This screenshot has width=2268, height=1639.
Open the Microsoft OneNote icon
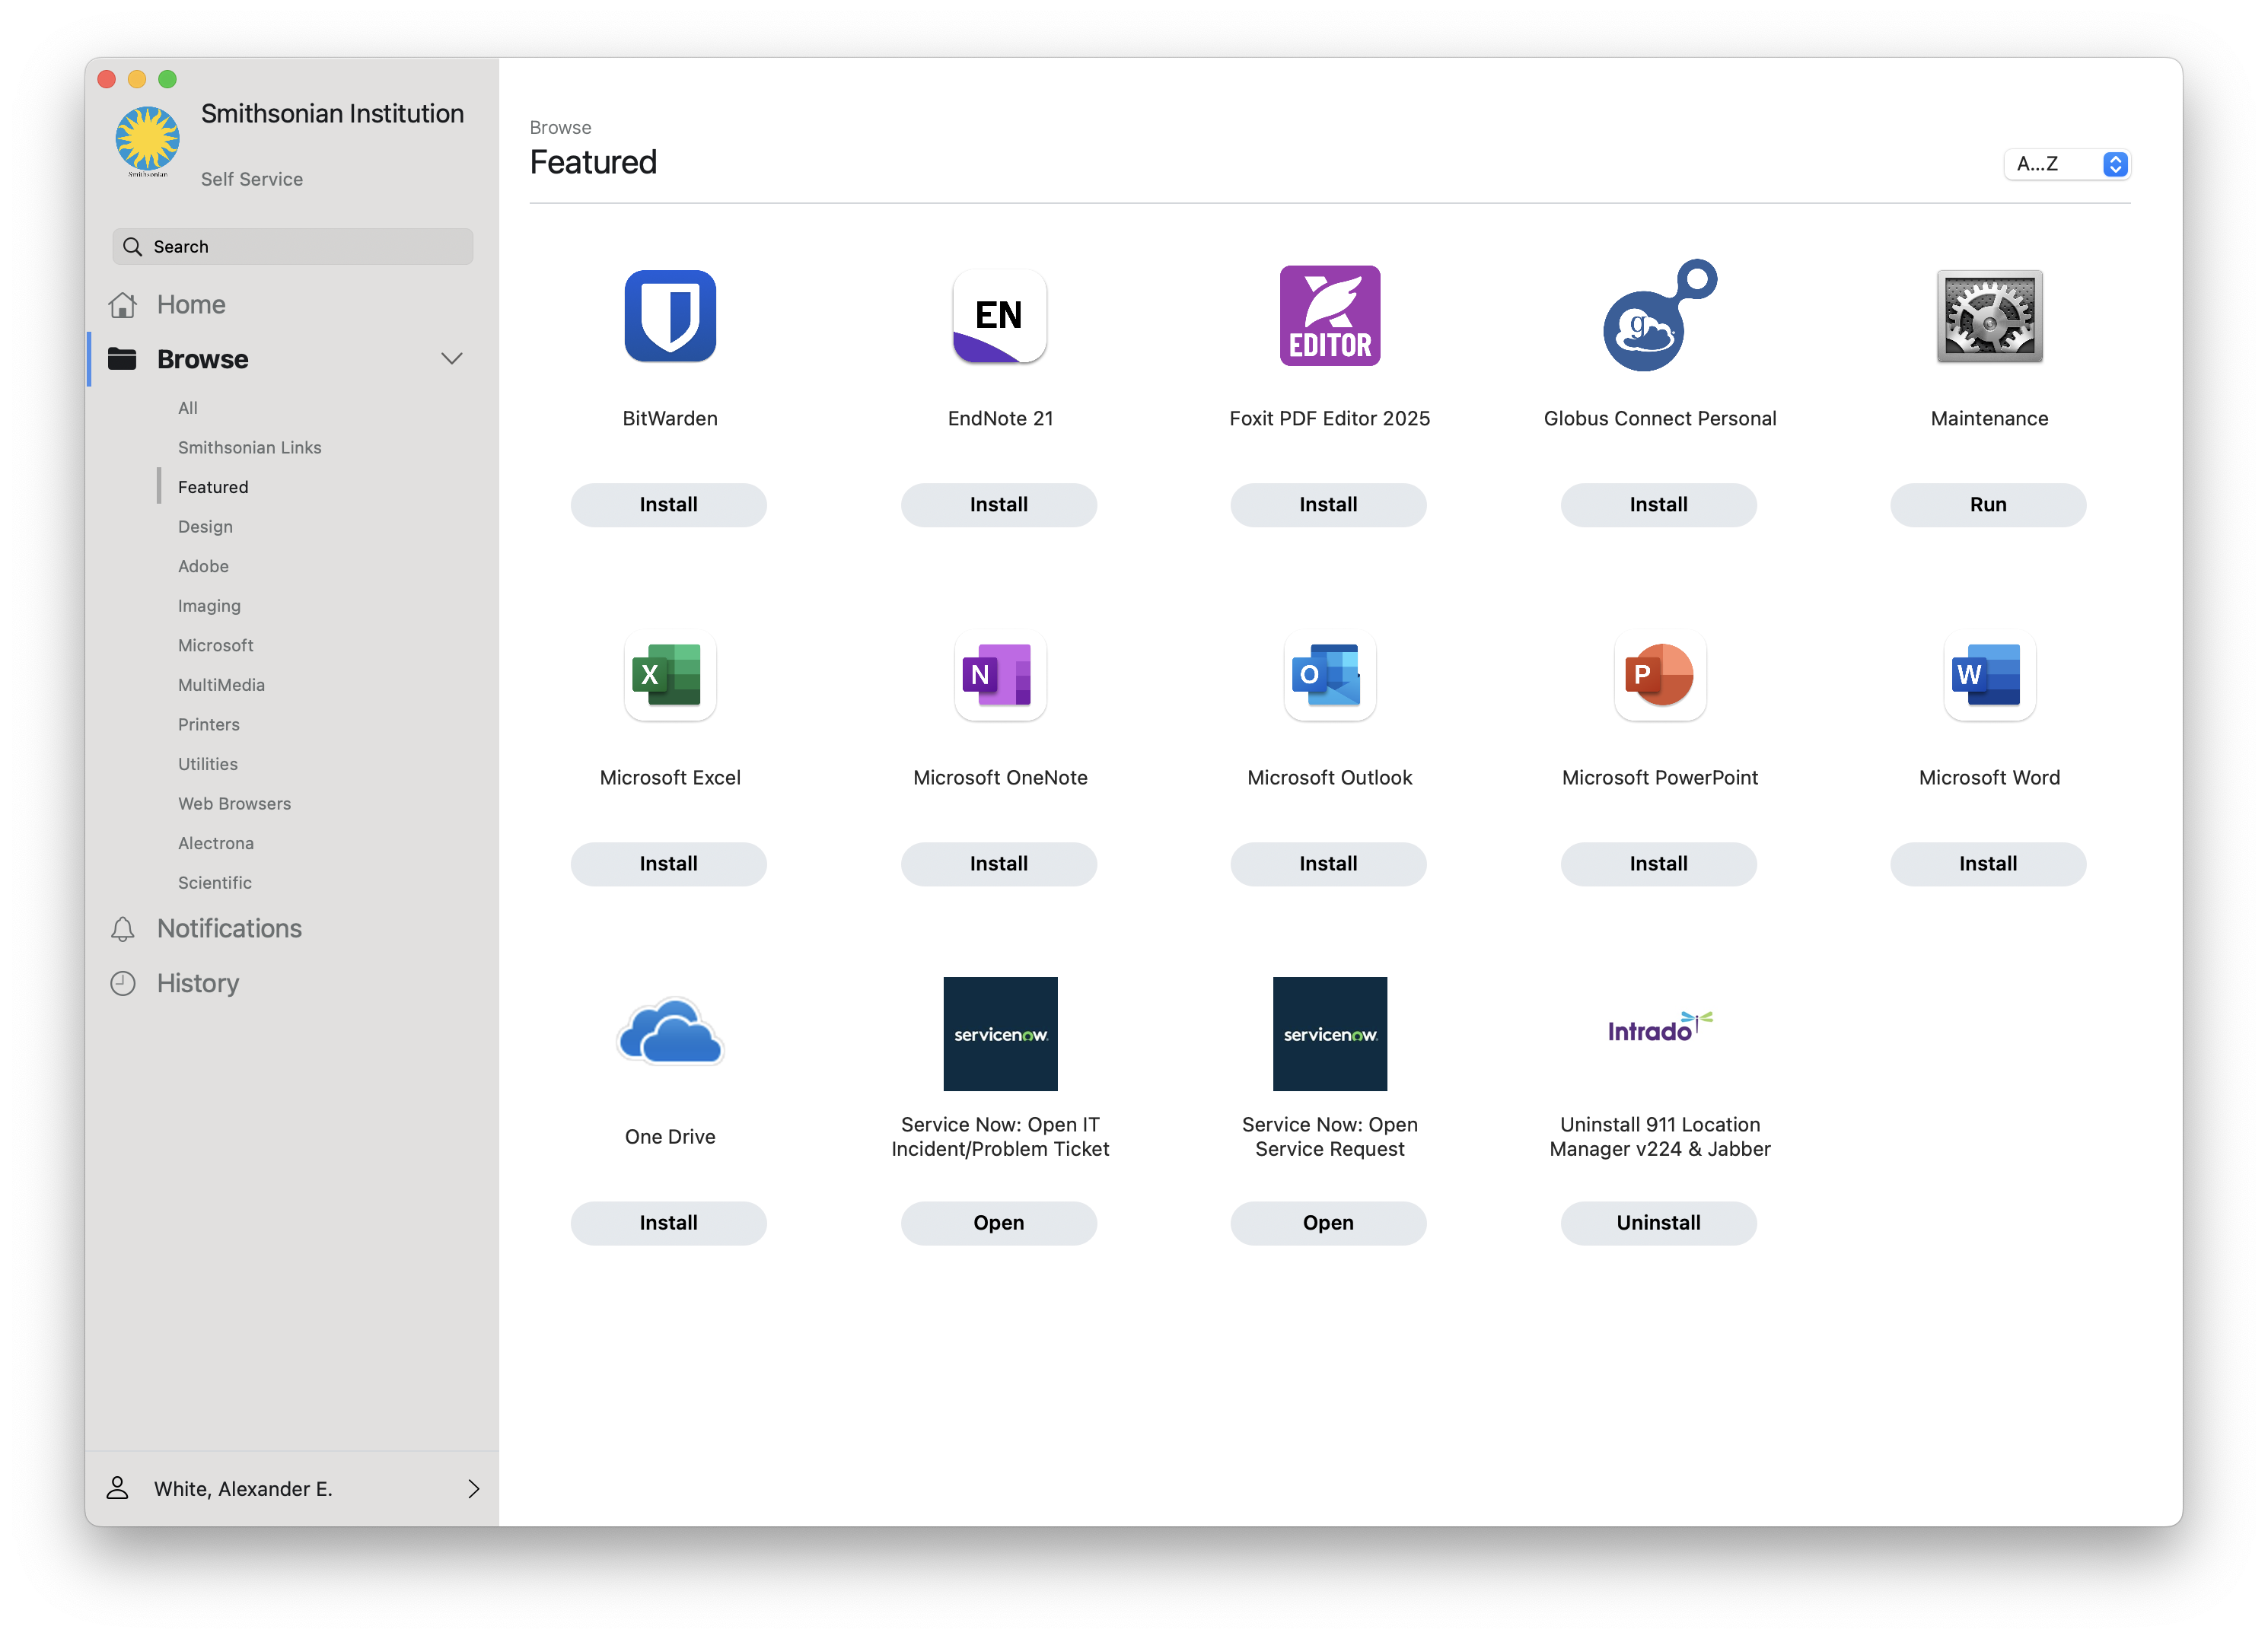tap(999, 675)
